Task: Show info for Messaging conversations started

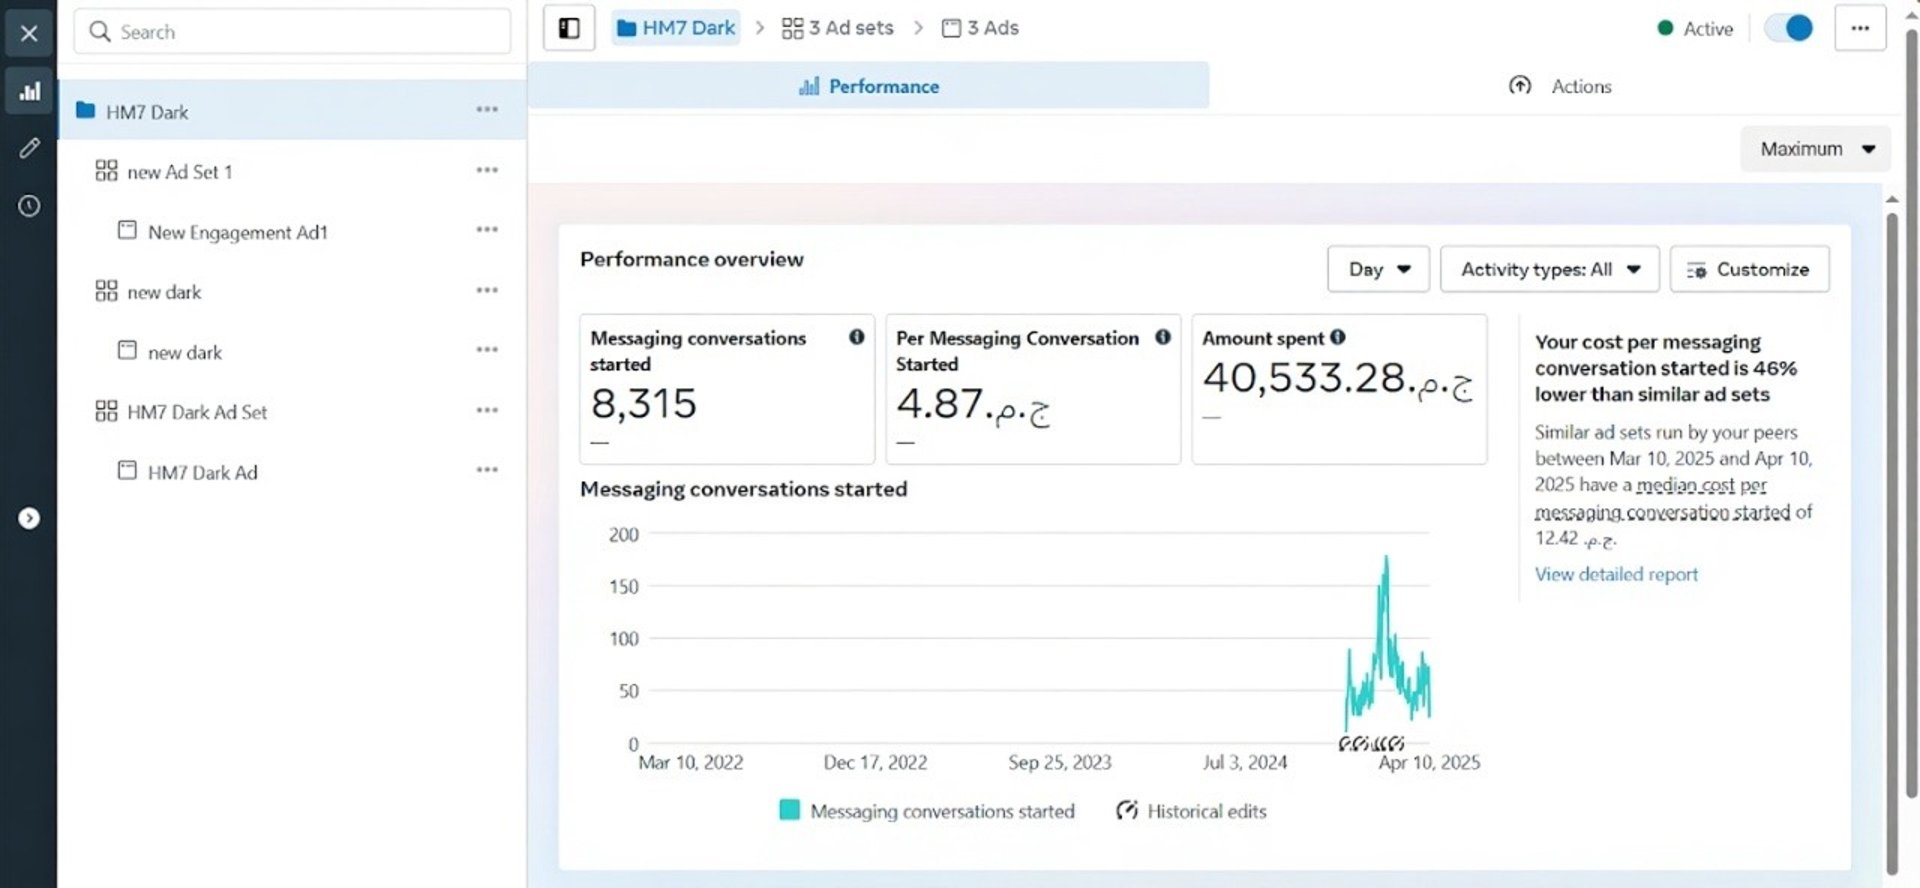Action: click(x=857, y=337)
